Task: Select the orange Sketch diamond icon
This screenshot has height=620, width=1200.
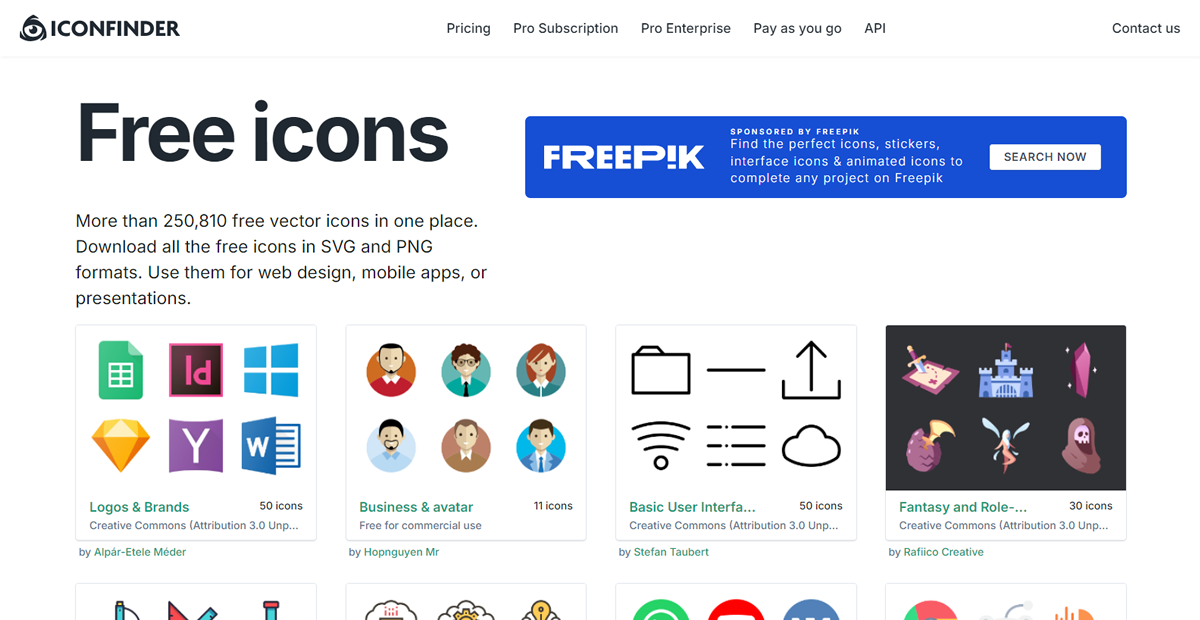Action: coord(121,445)
